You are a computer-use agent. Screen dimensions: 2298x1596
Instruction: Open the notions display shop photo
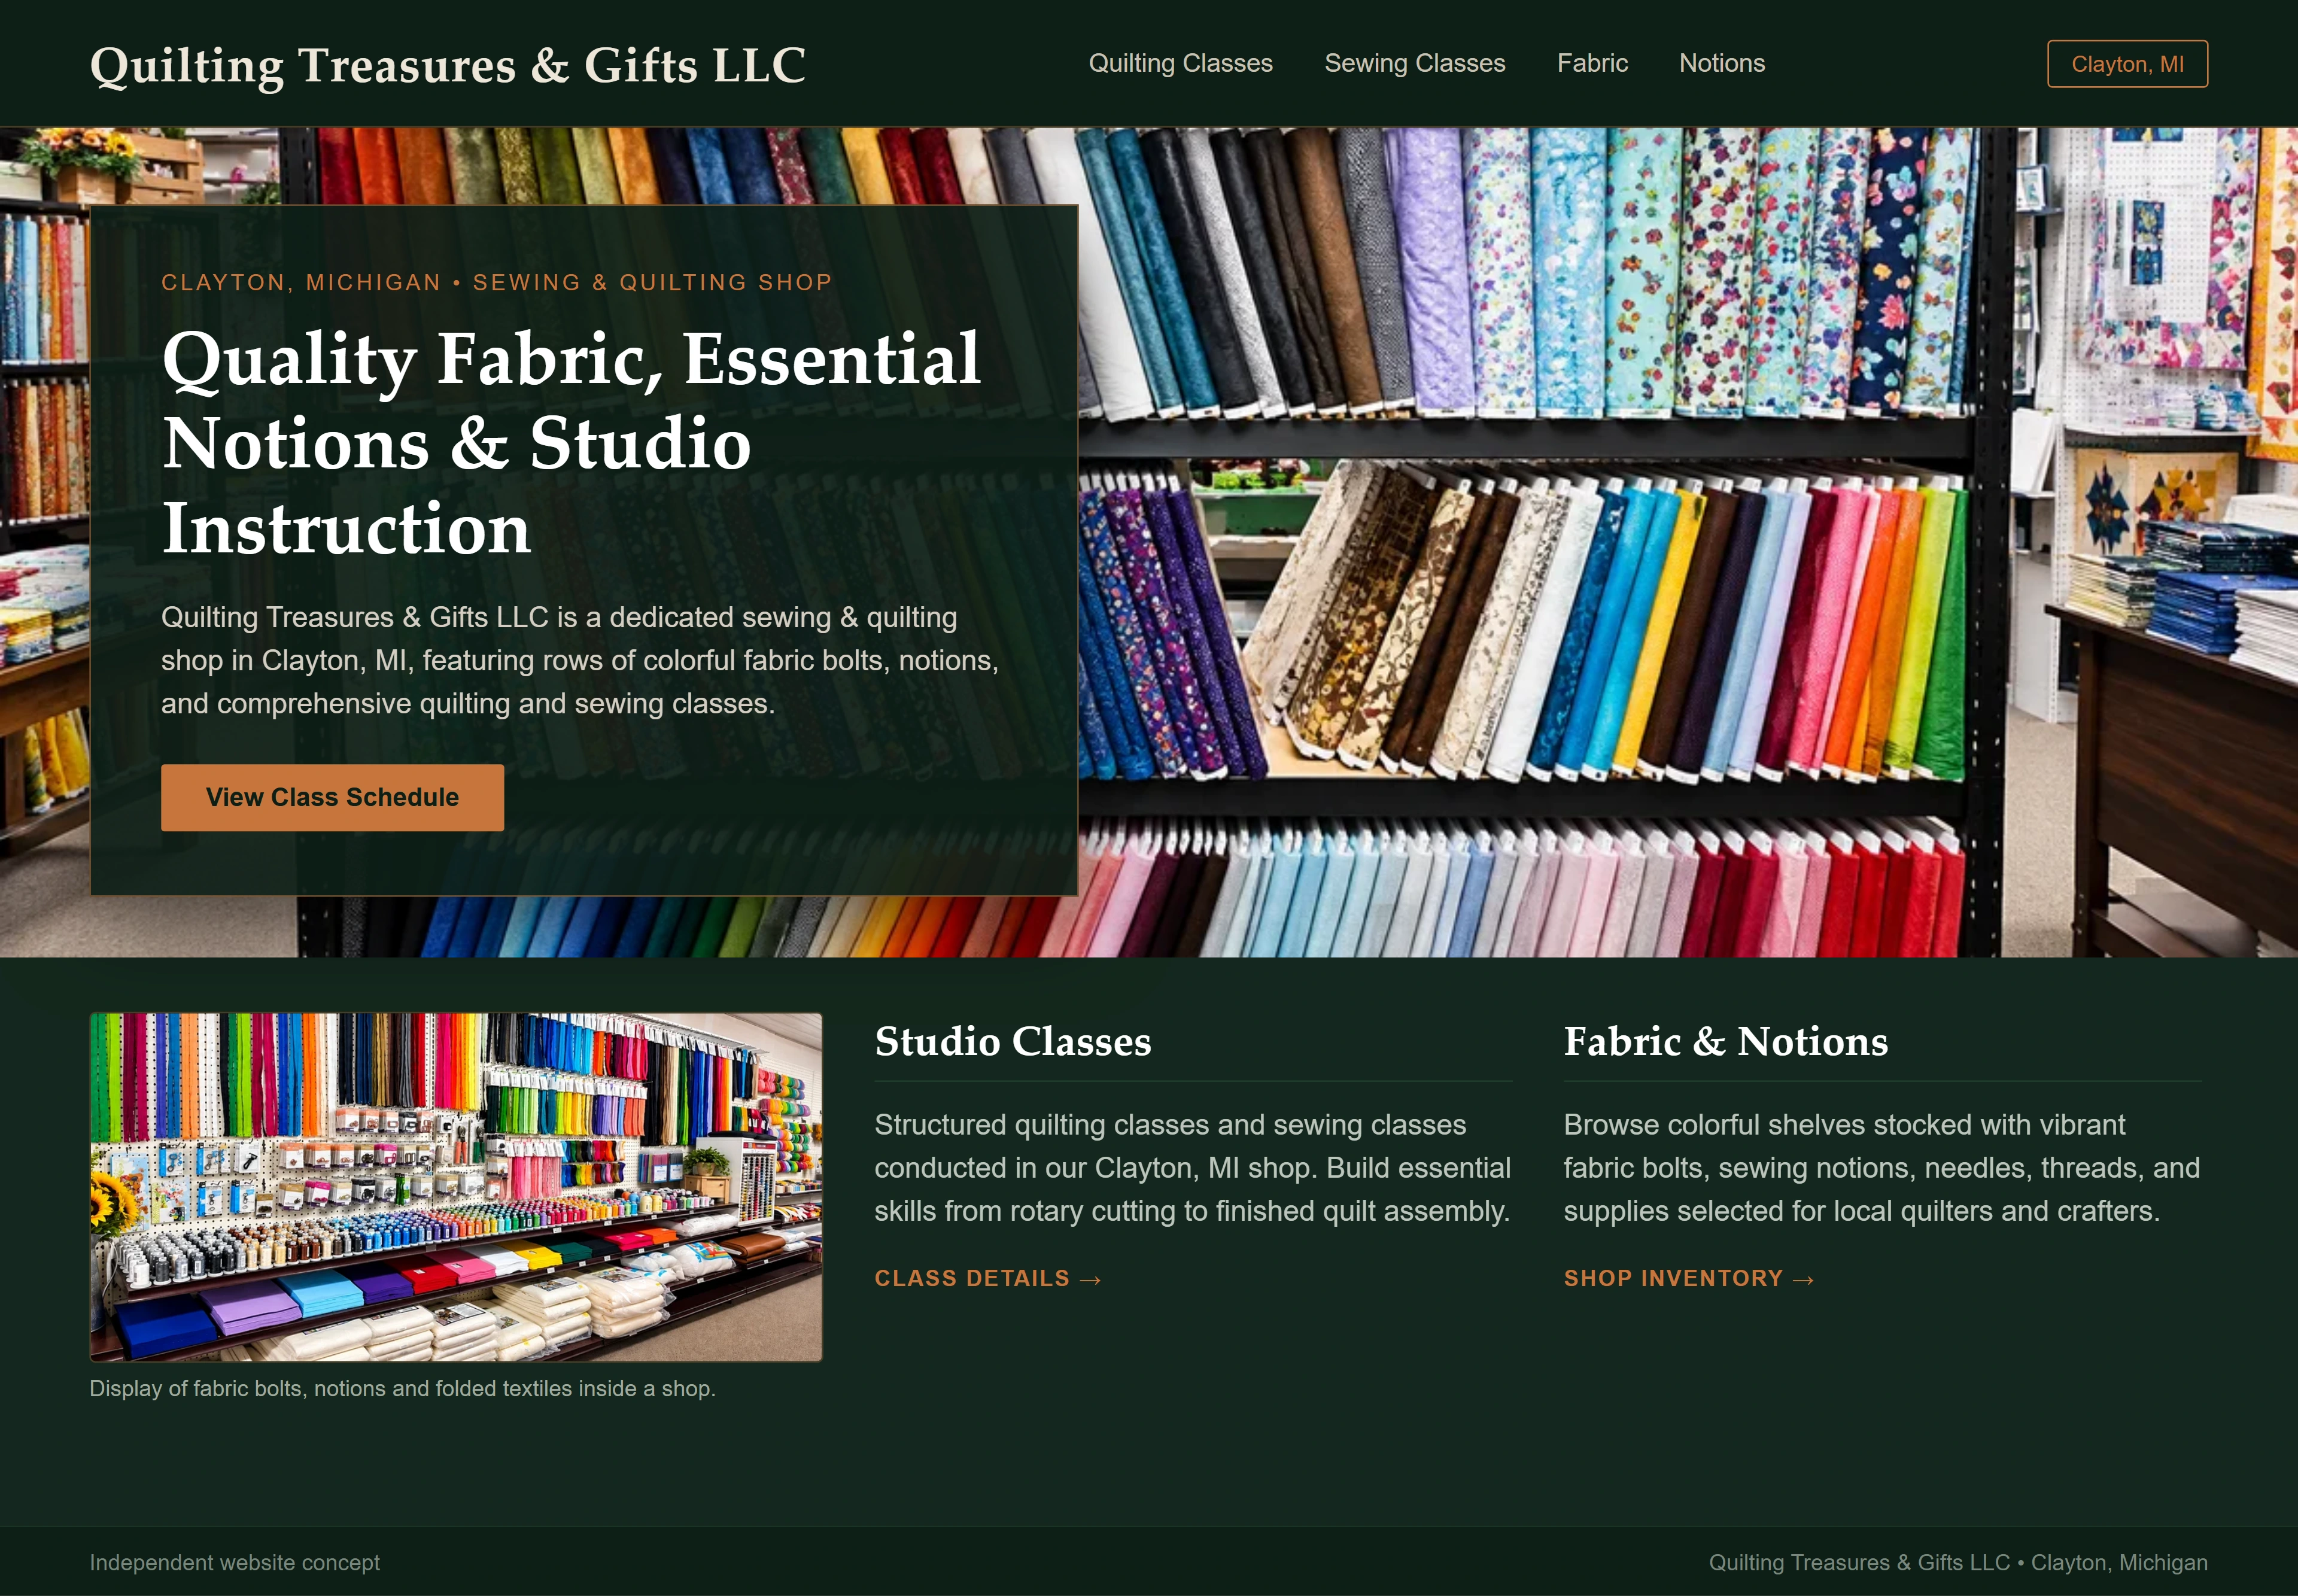(456, 1187)
